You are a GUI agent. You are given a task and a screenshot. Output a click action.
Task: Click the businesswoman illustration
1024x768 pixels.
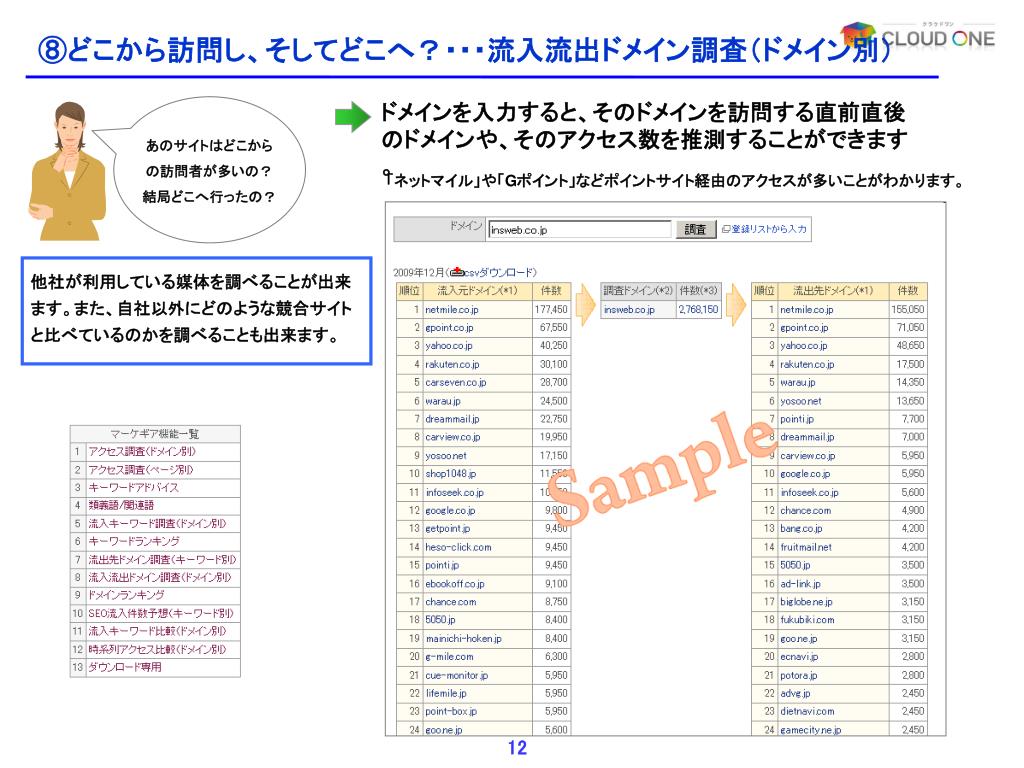(x=67, y=171)
